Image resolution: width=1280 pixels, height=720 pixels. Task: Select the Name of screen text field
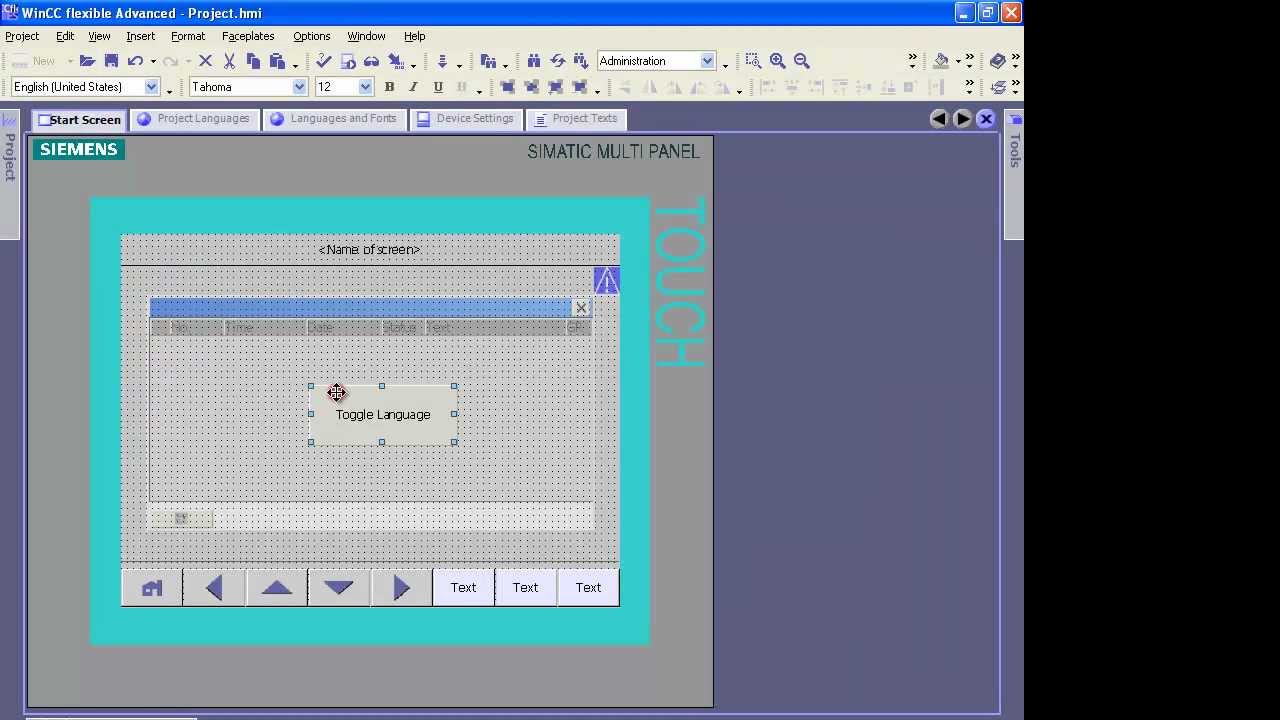(369, 249)
